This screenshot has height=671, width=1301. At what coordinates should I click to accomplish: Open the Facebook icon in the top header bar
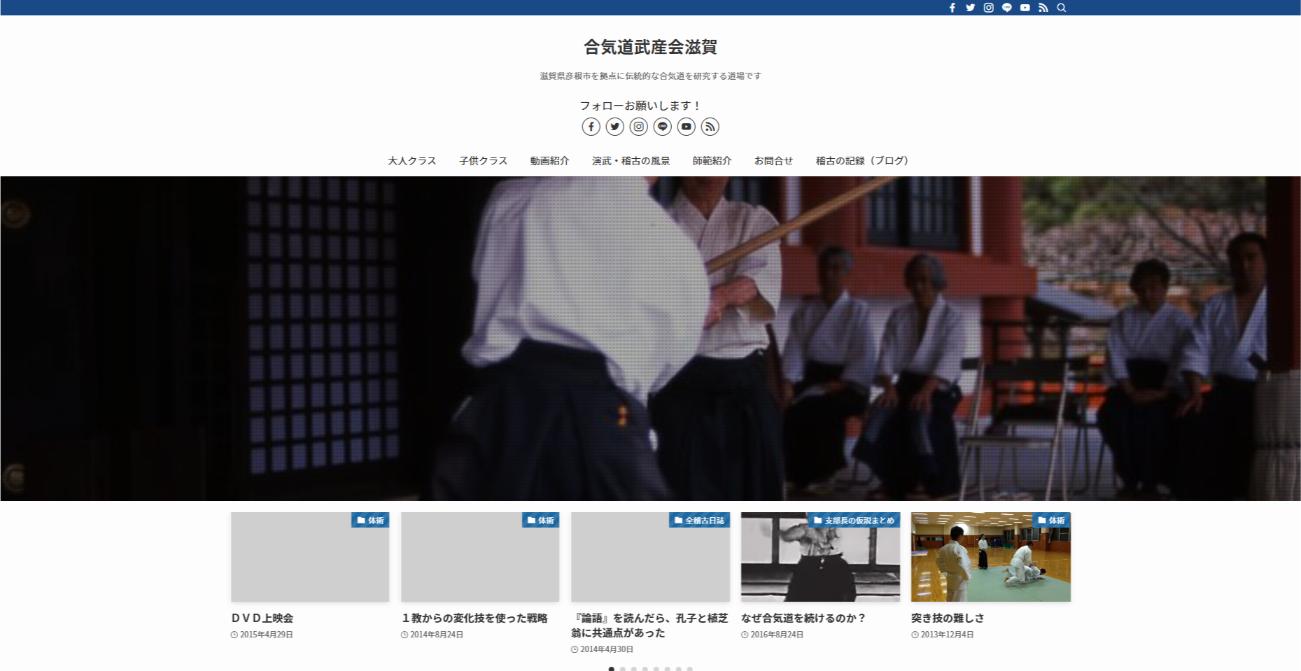(x=952, y=8)
